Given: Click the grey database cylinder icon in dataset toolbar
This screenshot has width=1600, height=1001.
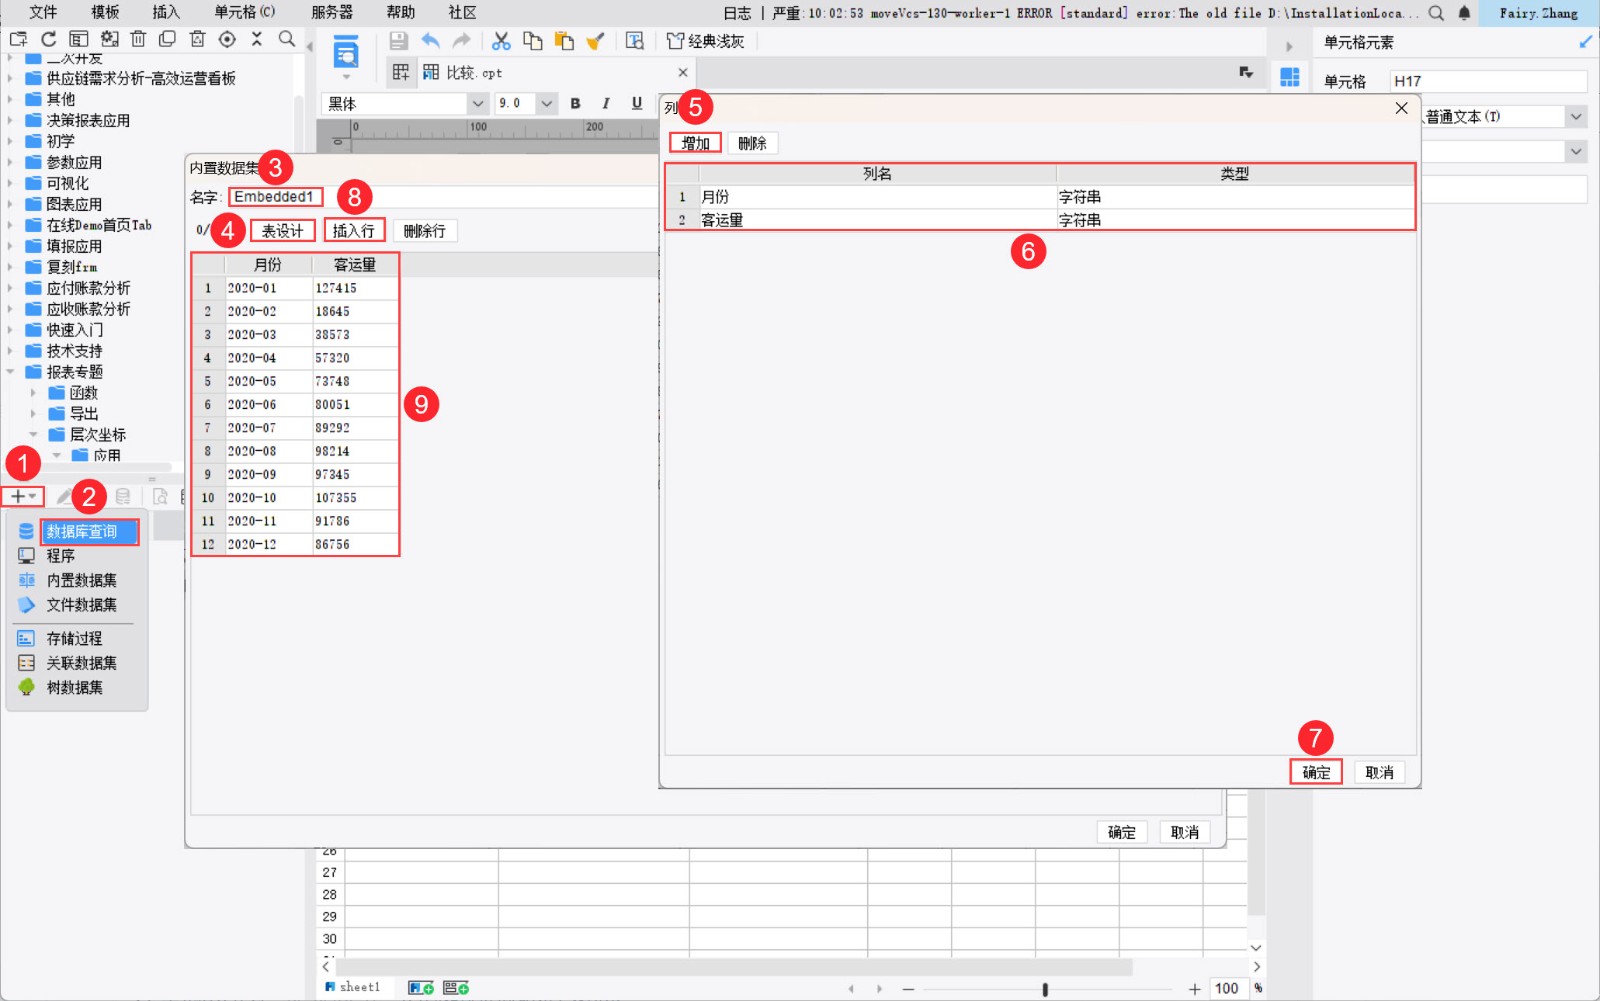Looking at the screenshot, I should [123, 496].
